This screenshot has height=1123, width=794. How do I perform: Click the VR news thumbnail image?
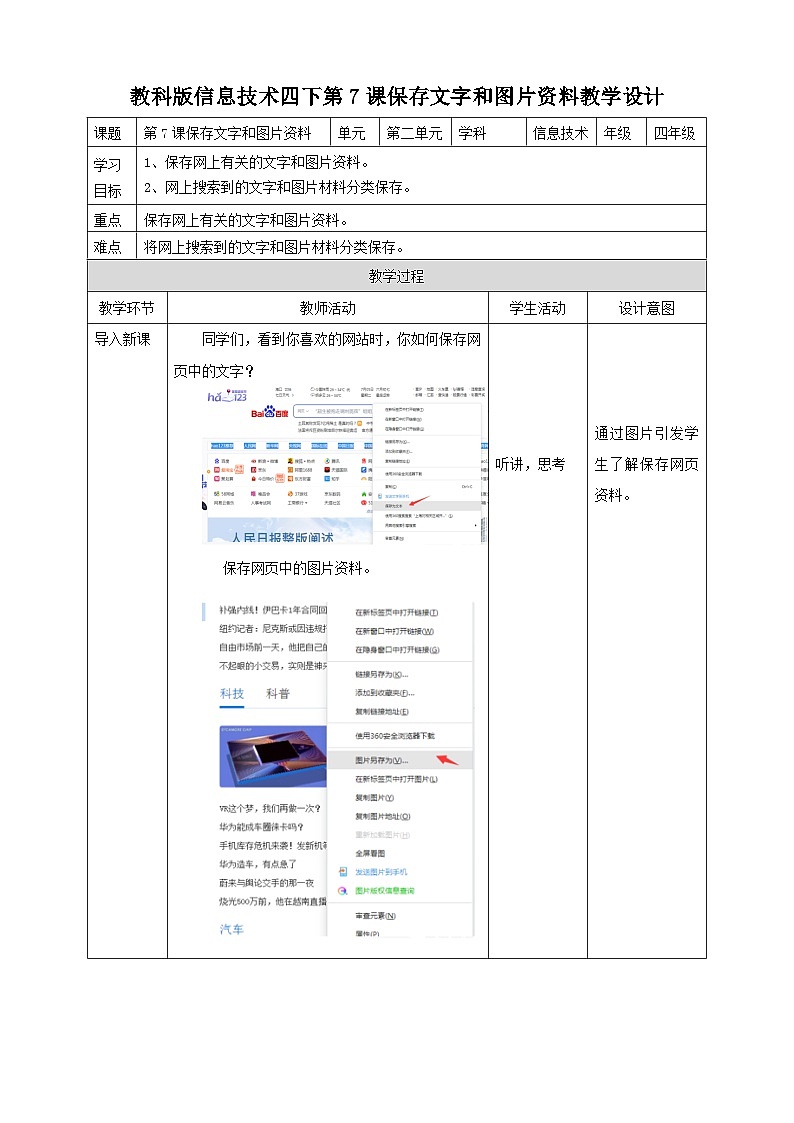coord(273,756)
